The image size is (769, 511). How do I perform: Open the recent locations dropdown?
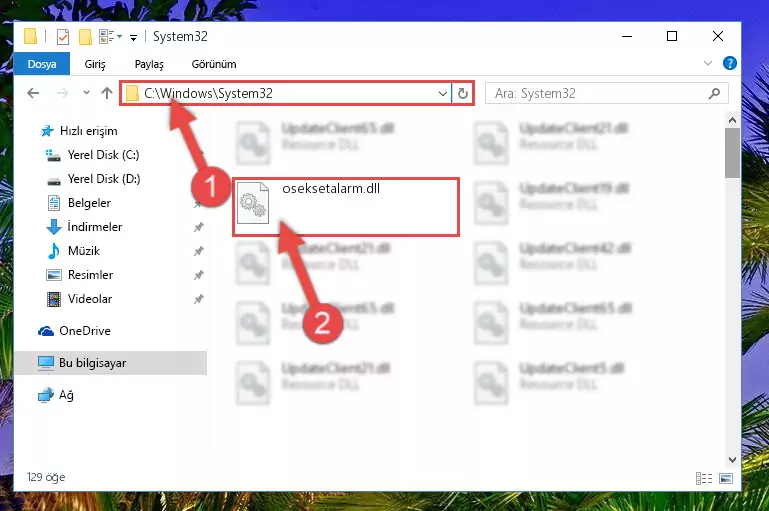pos(86,92)
